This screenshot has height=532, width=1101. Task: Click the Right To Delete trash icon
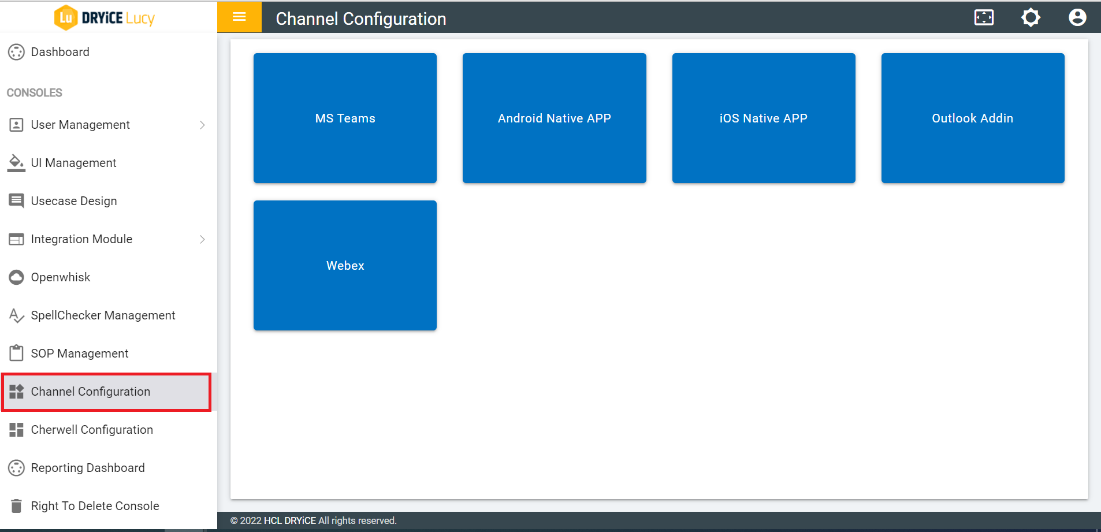click(16, 506)
